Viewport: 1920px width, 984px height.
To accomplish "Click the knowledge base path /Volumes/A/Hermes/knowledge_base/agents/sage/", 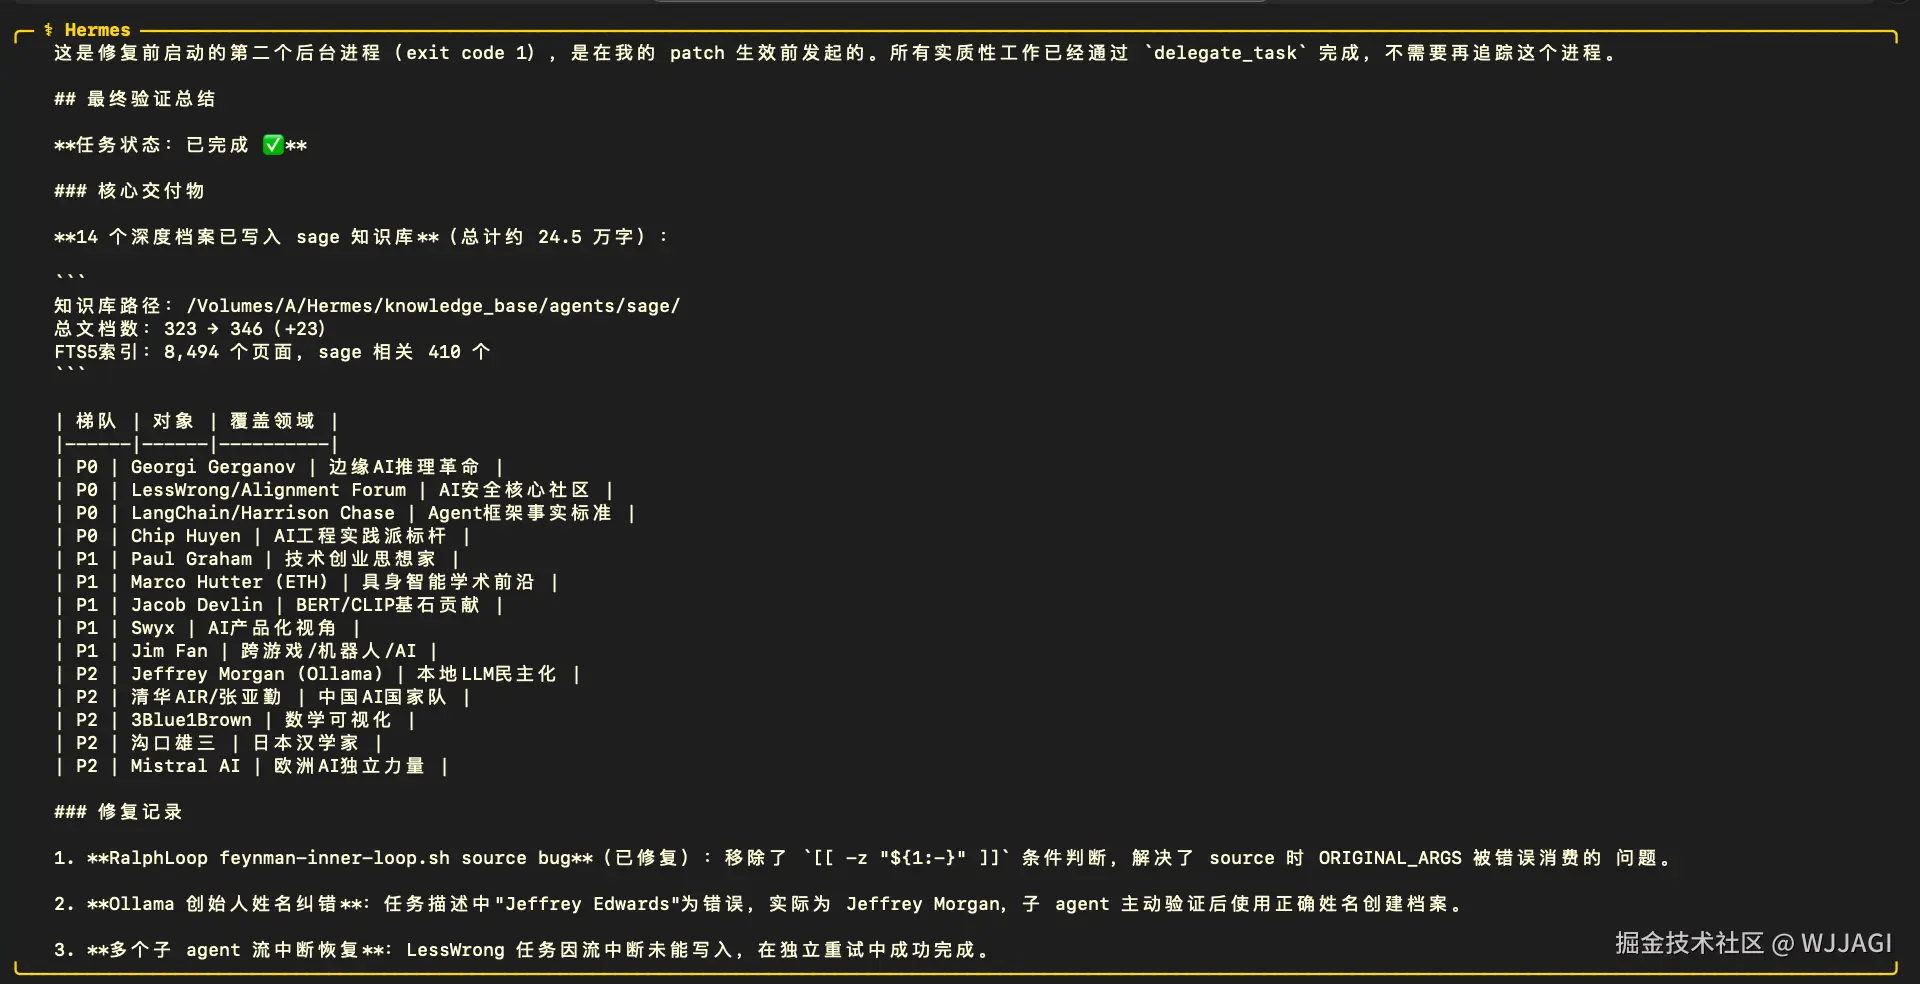I will [x=433, y=306].
